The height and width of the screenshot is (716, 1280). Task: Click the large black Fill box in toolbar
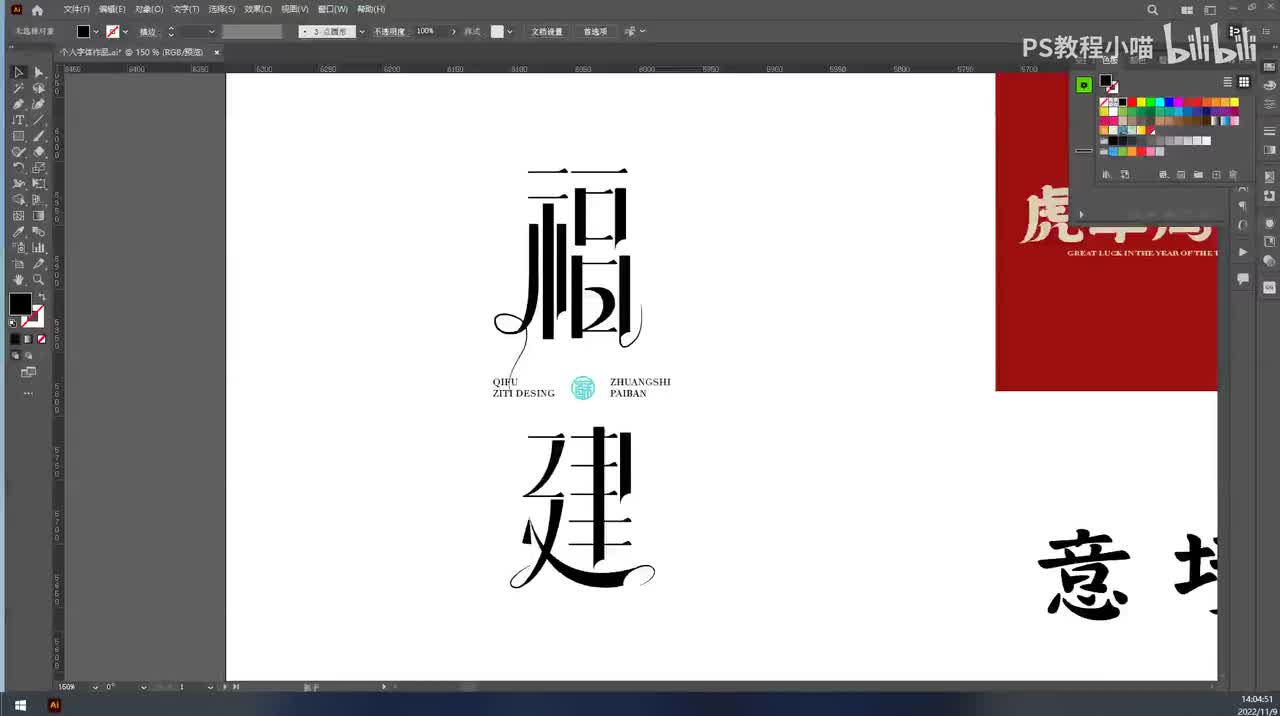point(20,304)
